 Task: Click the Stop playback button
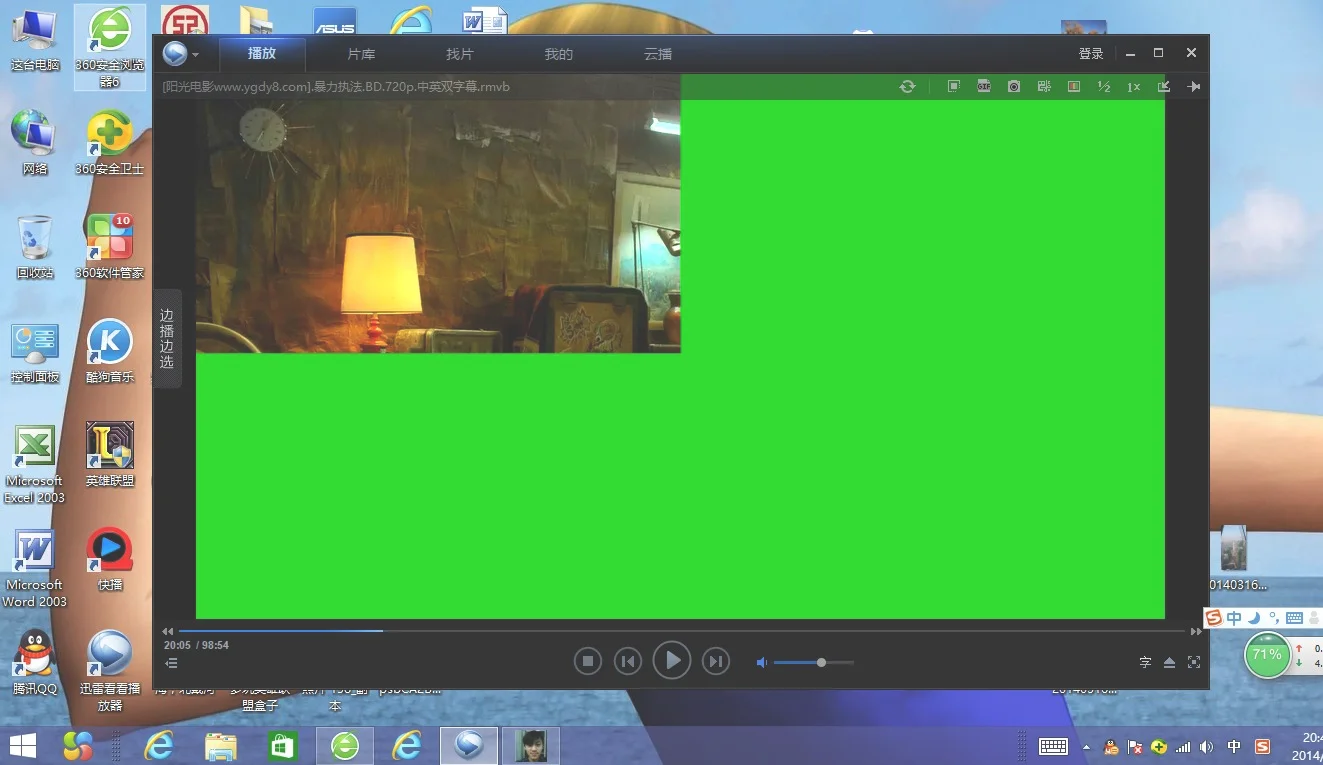(x=588, y=661)
